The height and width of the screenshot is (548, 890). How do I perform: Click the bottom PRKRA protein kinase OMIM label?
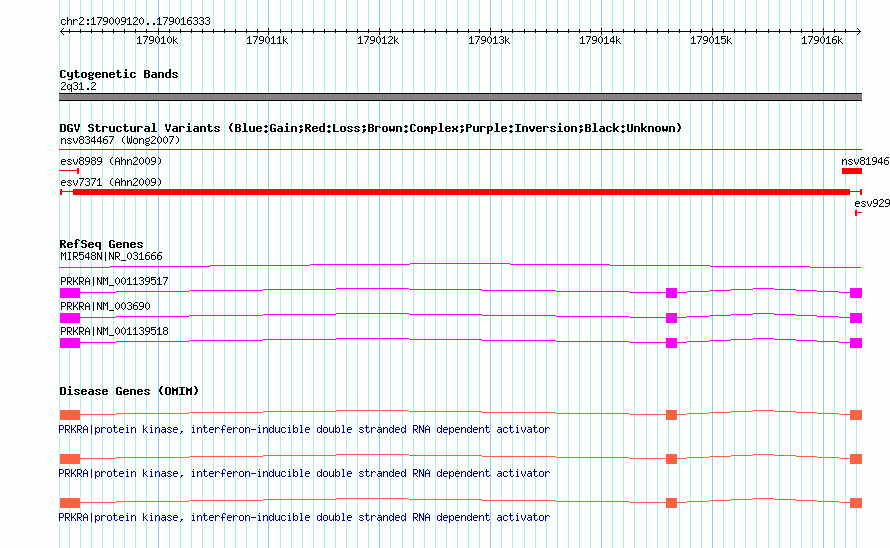(x=304, y=517)
